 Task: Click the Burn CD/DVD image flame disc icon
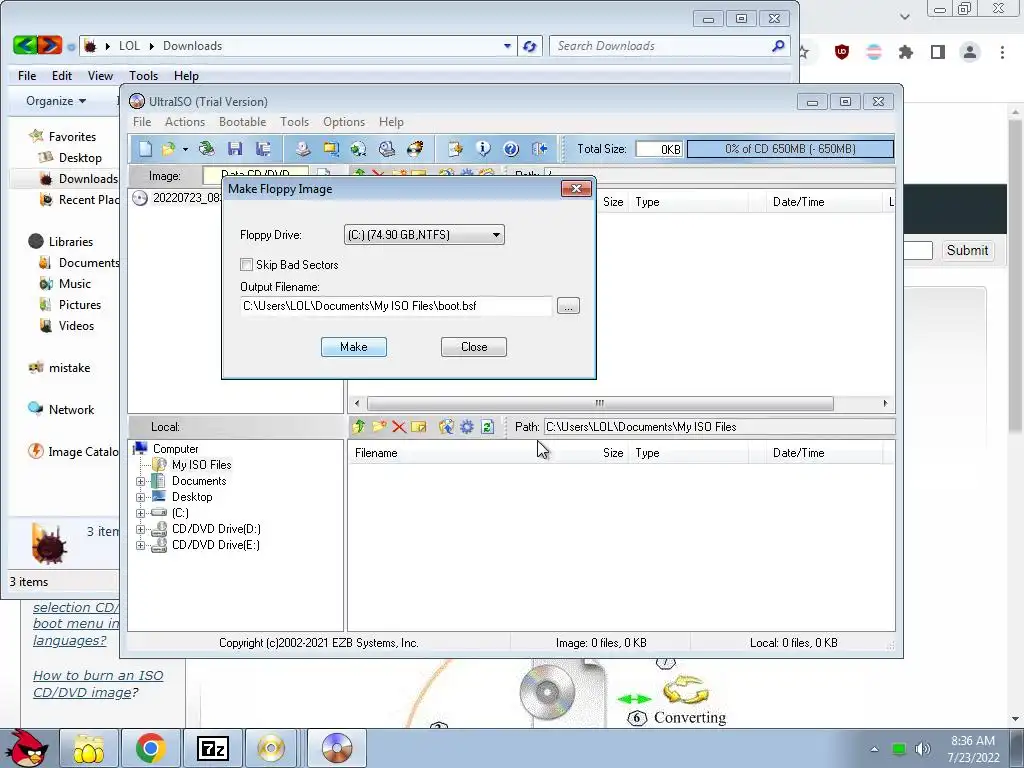pos(415,149)
